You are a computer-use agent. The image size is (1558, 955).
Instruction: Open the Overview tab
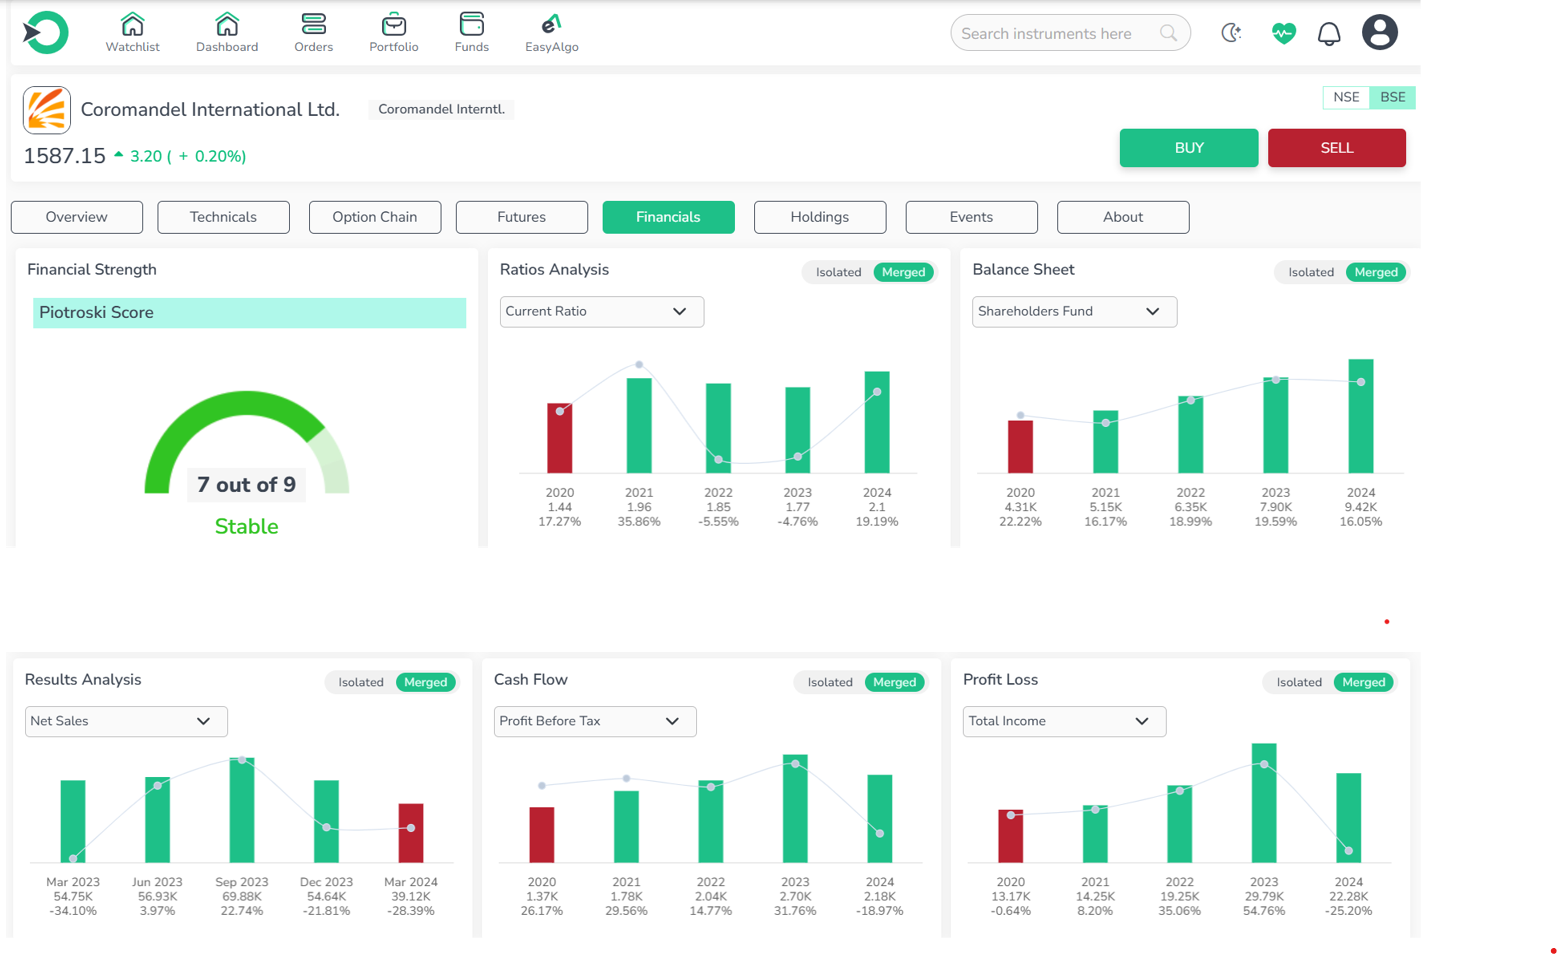click(77, 217)
